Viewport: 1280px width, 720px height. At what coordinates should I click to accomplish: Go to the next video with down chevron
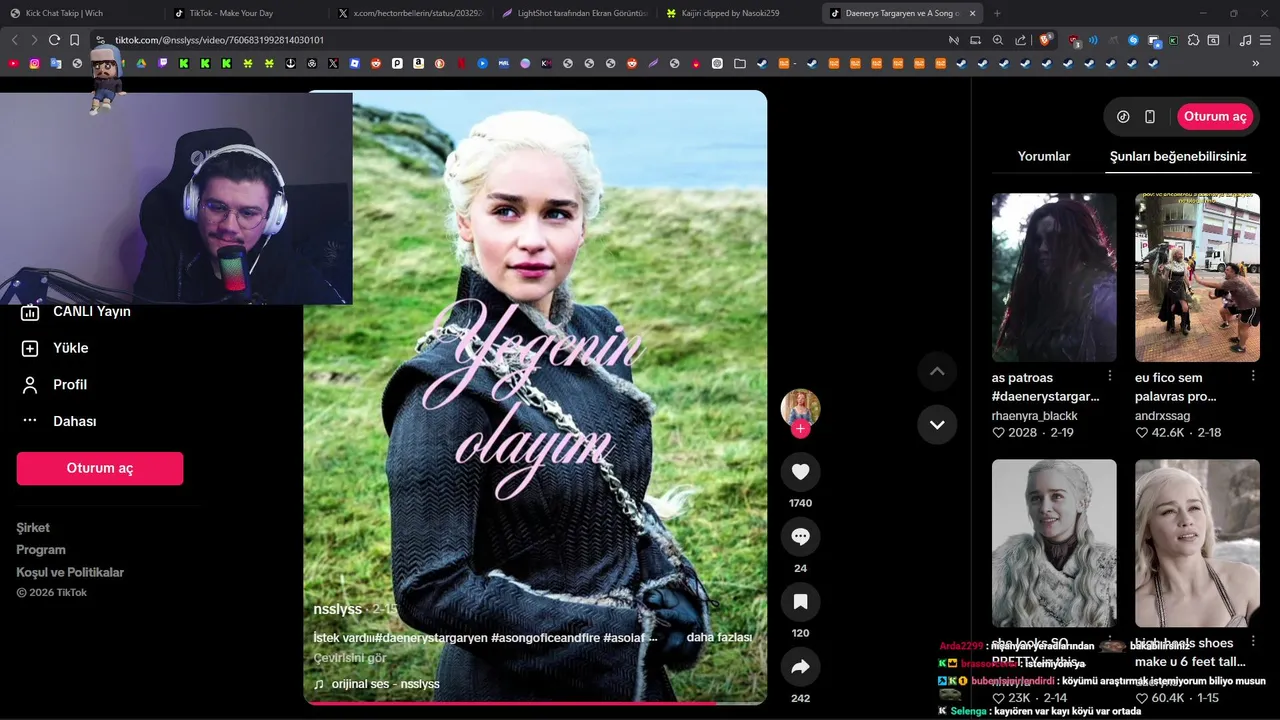pos(937,424)
